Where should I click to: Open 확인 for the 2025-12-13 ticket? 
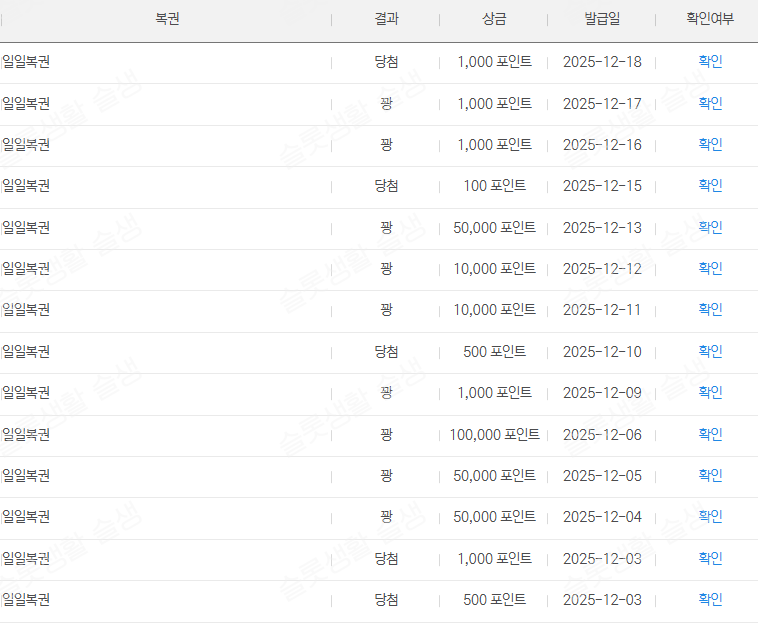click(x=710, y=228)
